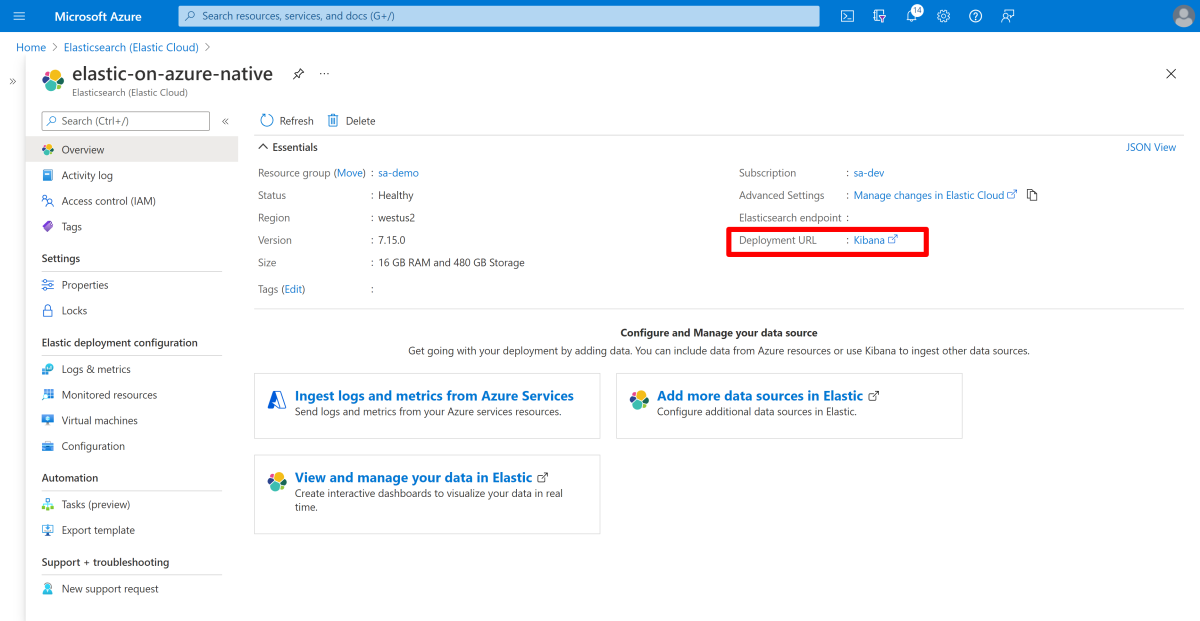
Task: Open Logs & metrics menu item
Action: pos(96,369)
